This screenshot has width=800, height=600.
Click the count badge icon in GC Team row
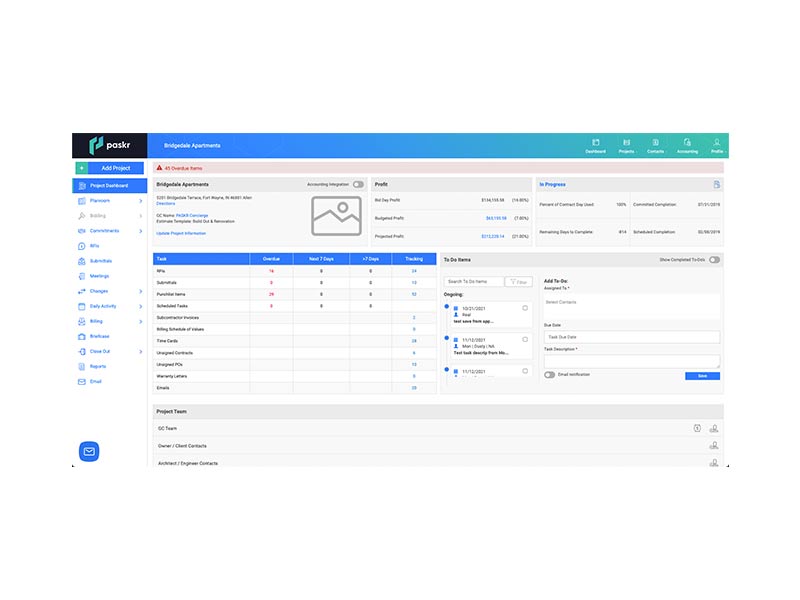pos(697,429)
